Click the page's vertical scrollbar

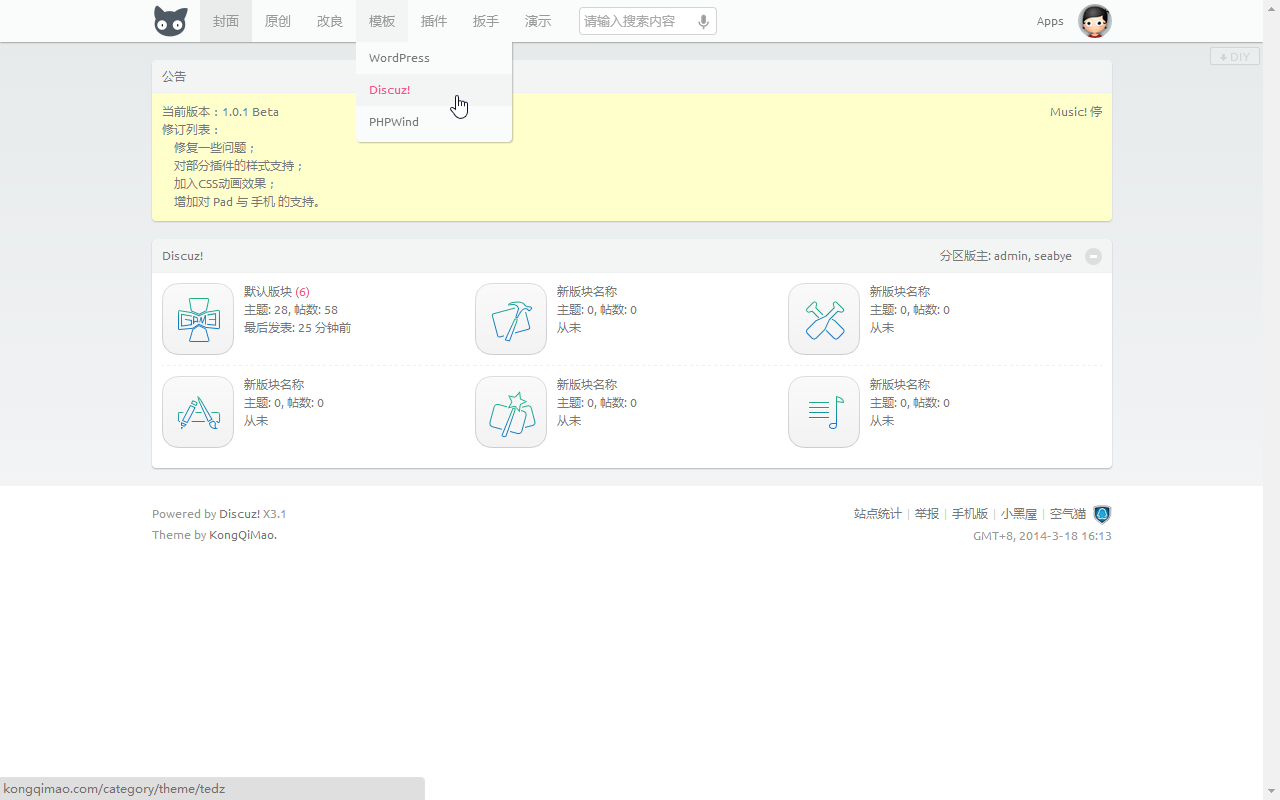[x=1271, y=400]
